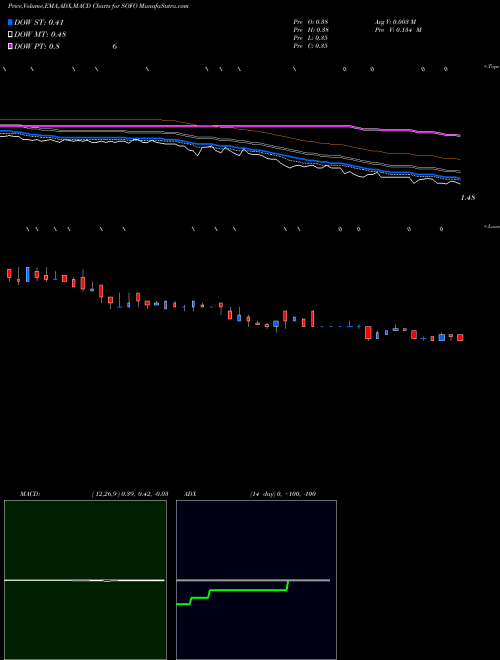Click the '<Tops' label at right edge
This screenshot has height=660, width=500.
pos(492,67)
